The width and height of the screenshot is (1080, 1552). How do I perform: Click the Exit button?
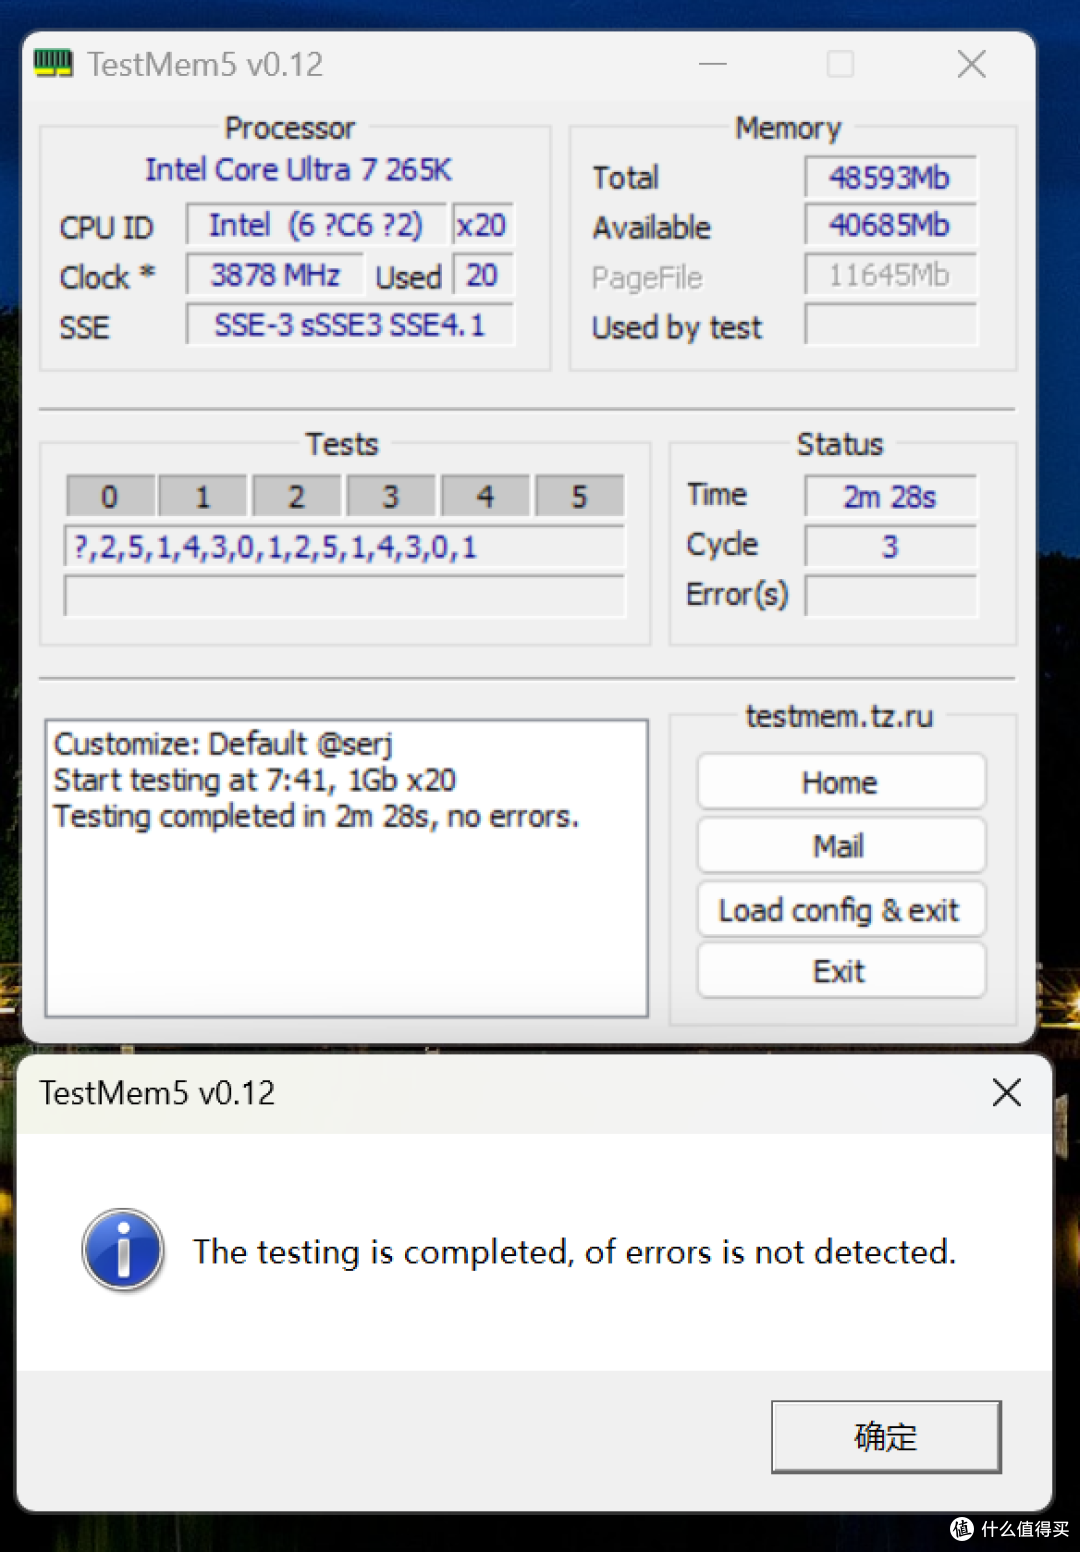(841, 971)
